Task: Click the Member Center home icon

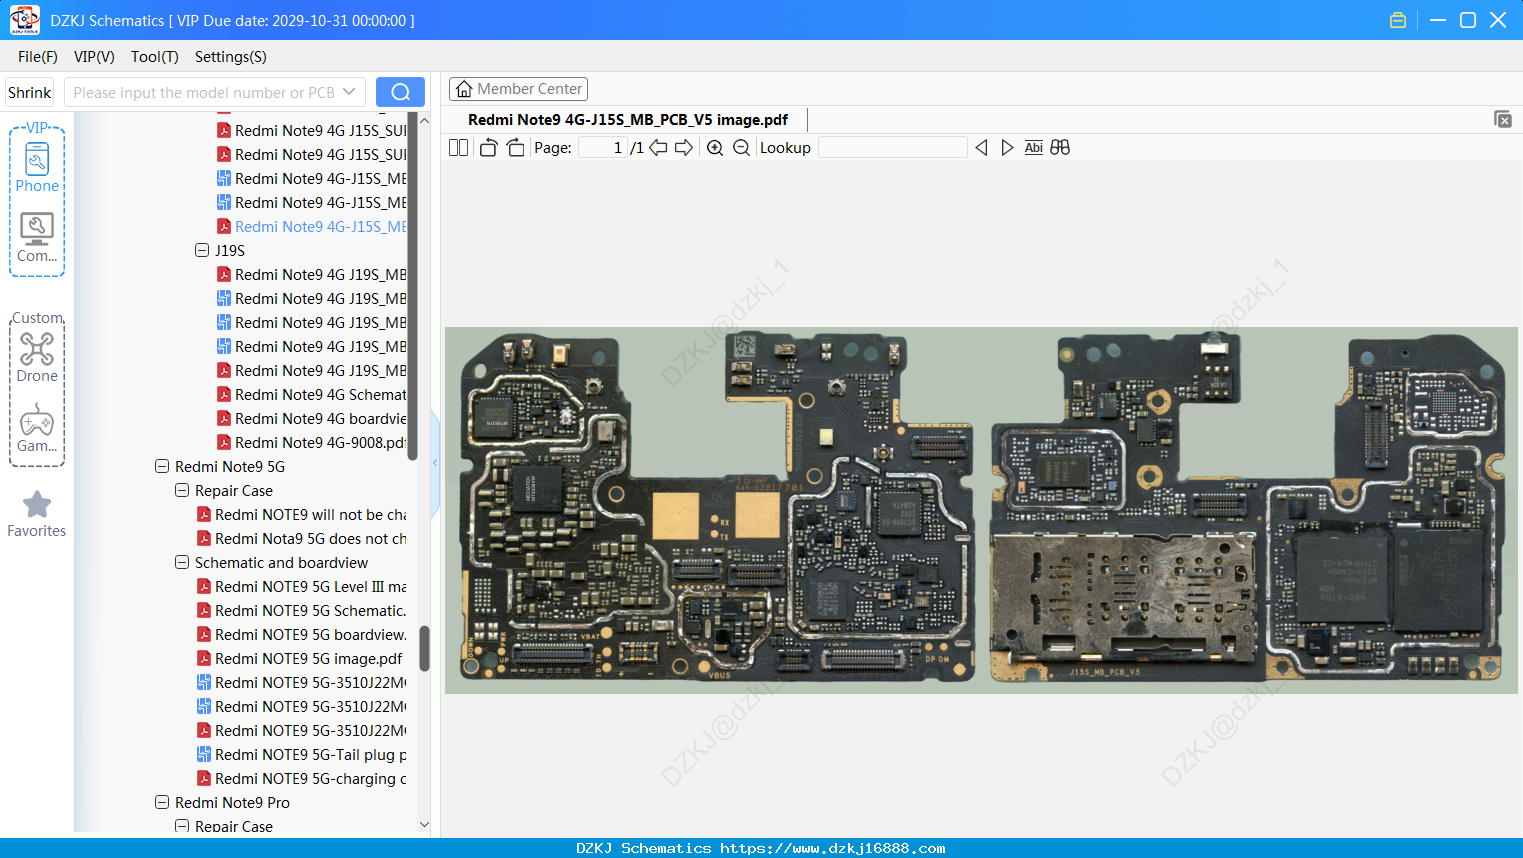Action: click(464, 89)
